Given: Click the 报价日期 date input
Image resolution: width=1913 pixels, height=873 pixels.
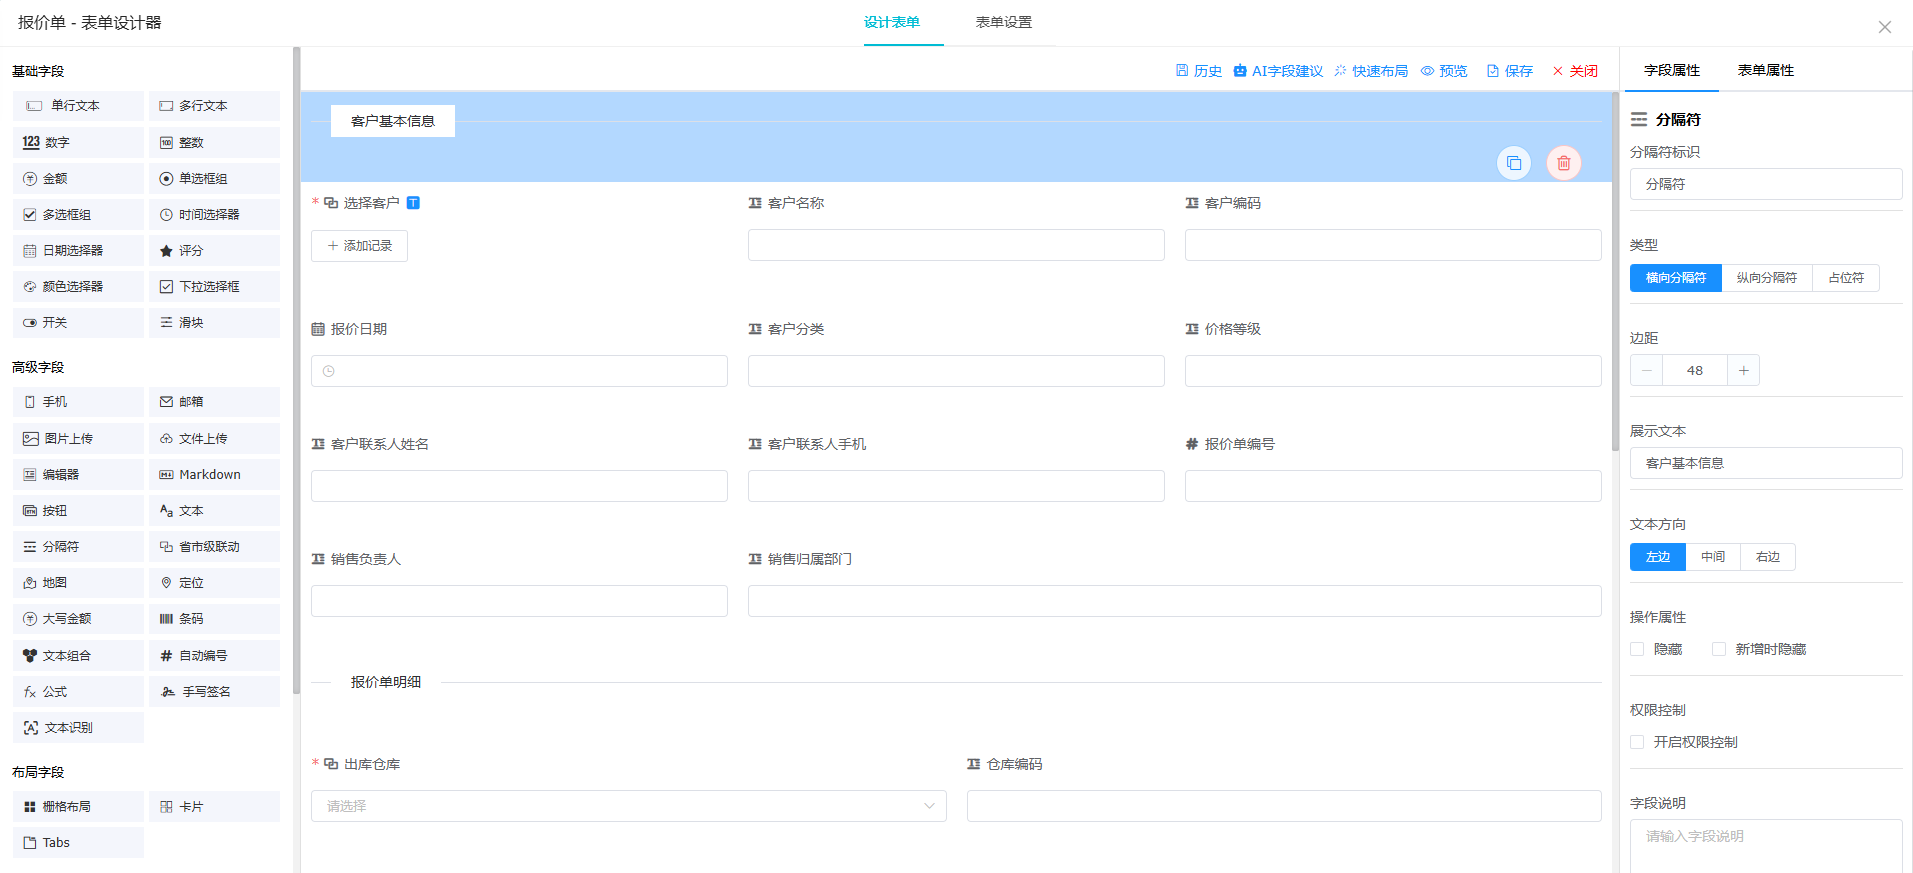Looking at the screenshot, I should pos(519,371).
